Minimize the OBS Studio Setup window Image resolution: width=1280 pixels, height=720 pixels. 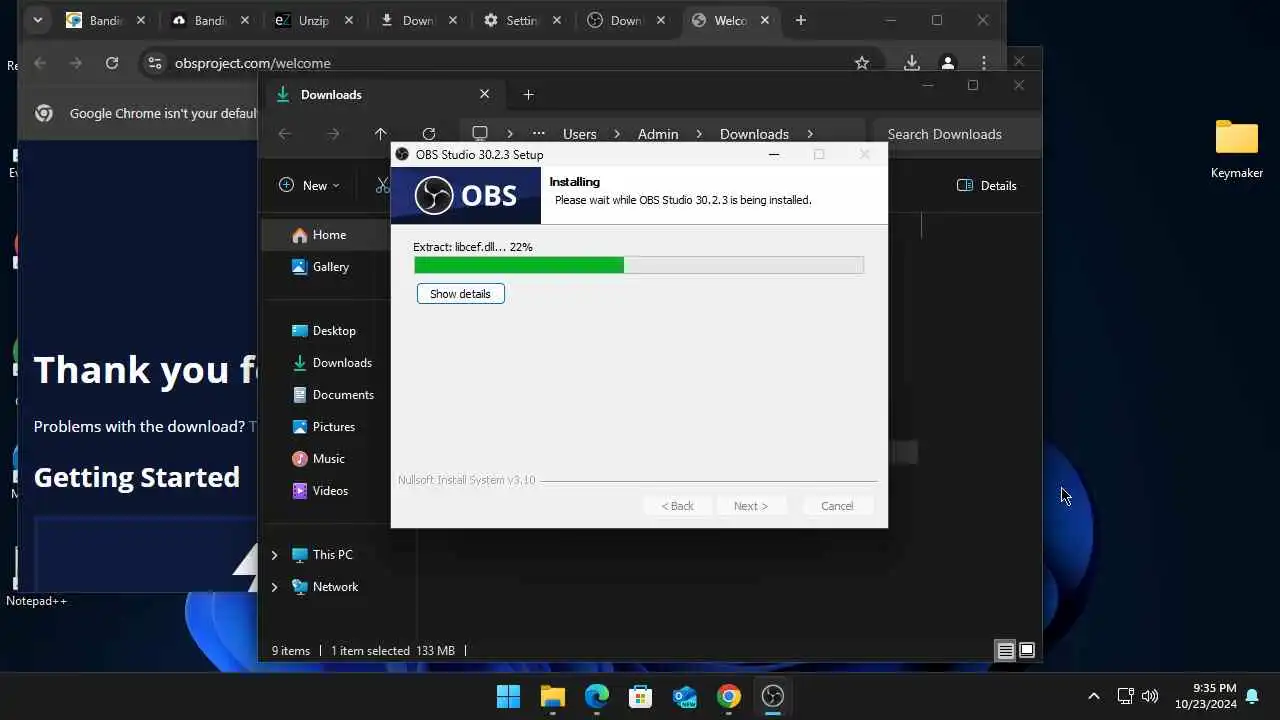tap(773, 154)
